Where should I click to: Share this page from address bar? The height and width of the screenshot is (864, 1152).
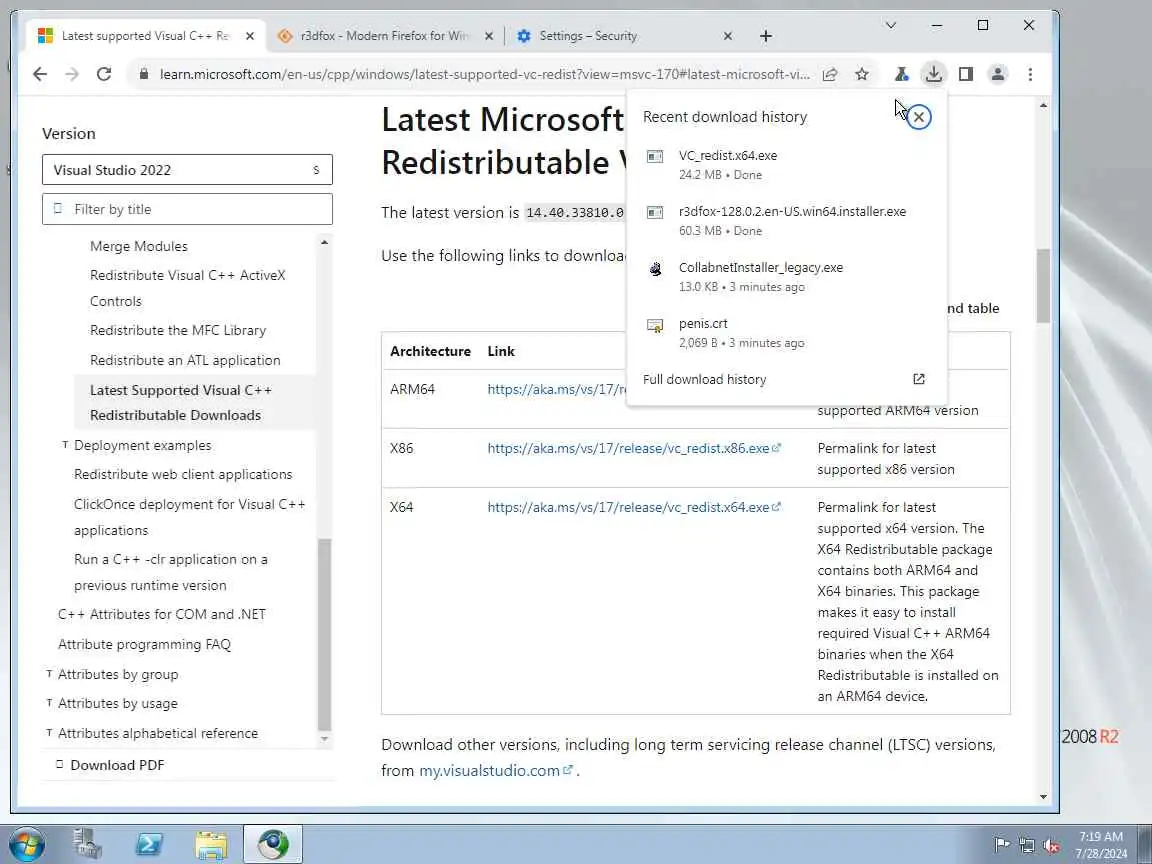coord(830,74)
